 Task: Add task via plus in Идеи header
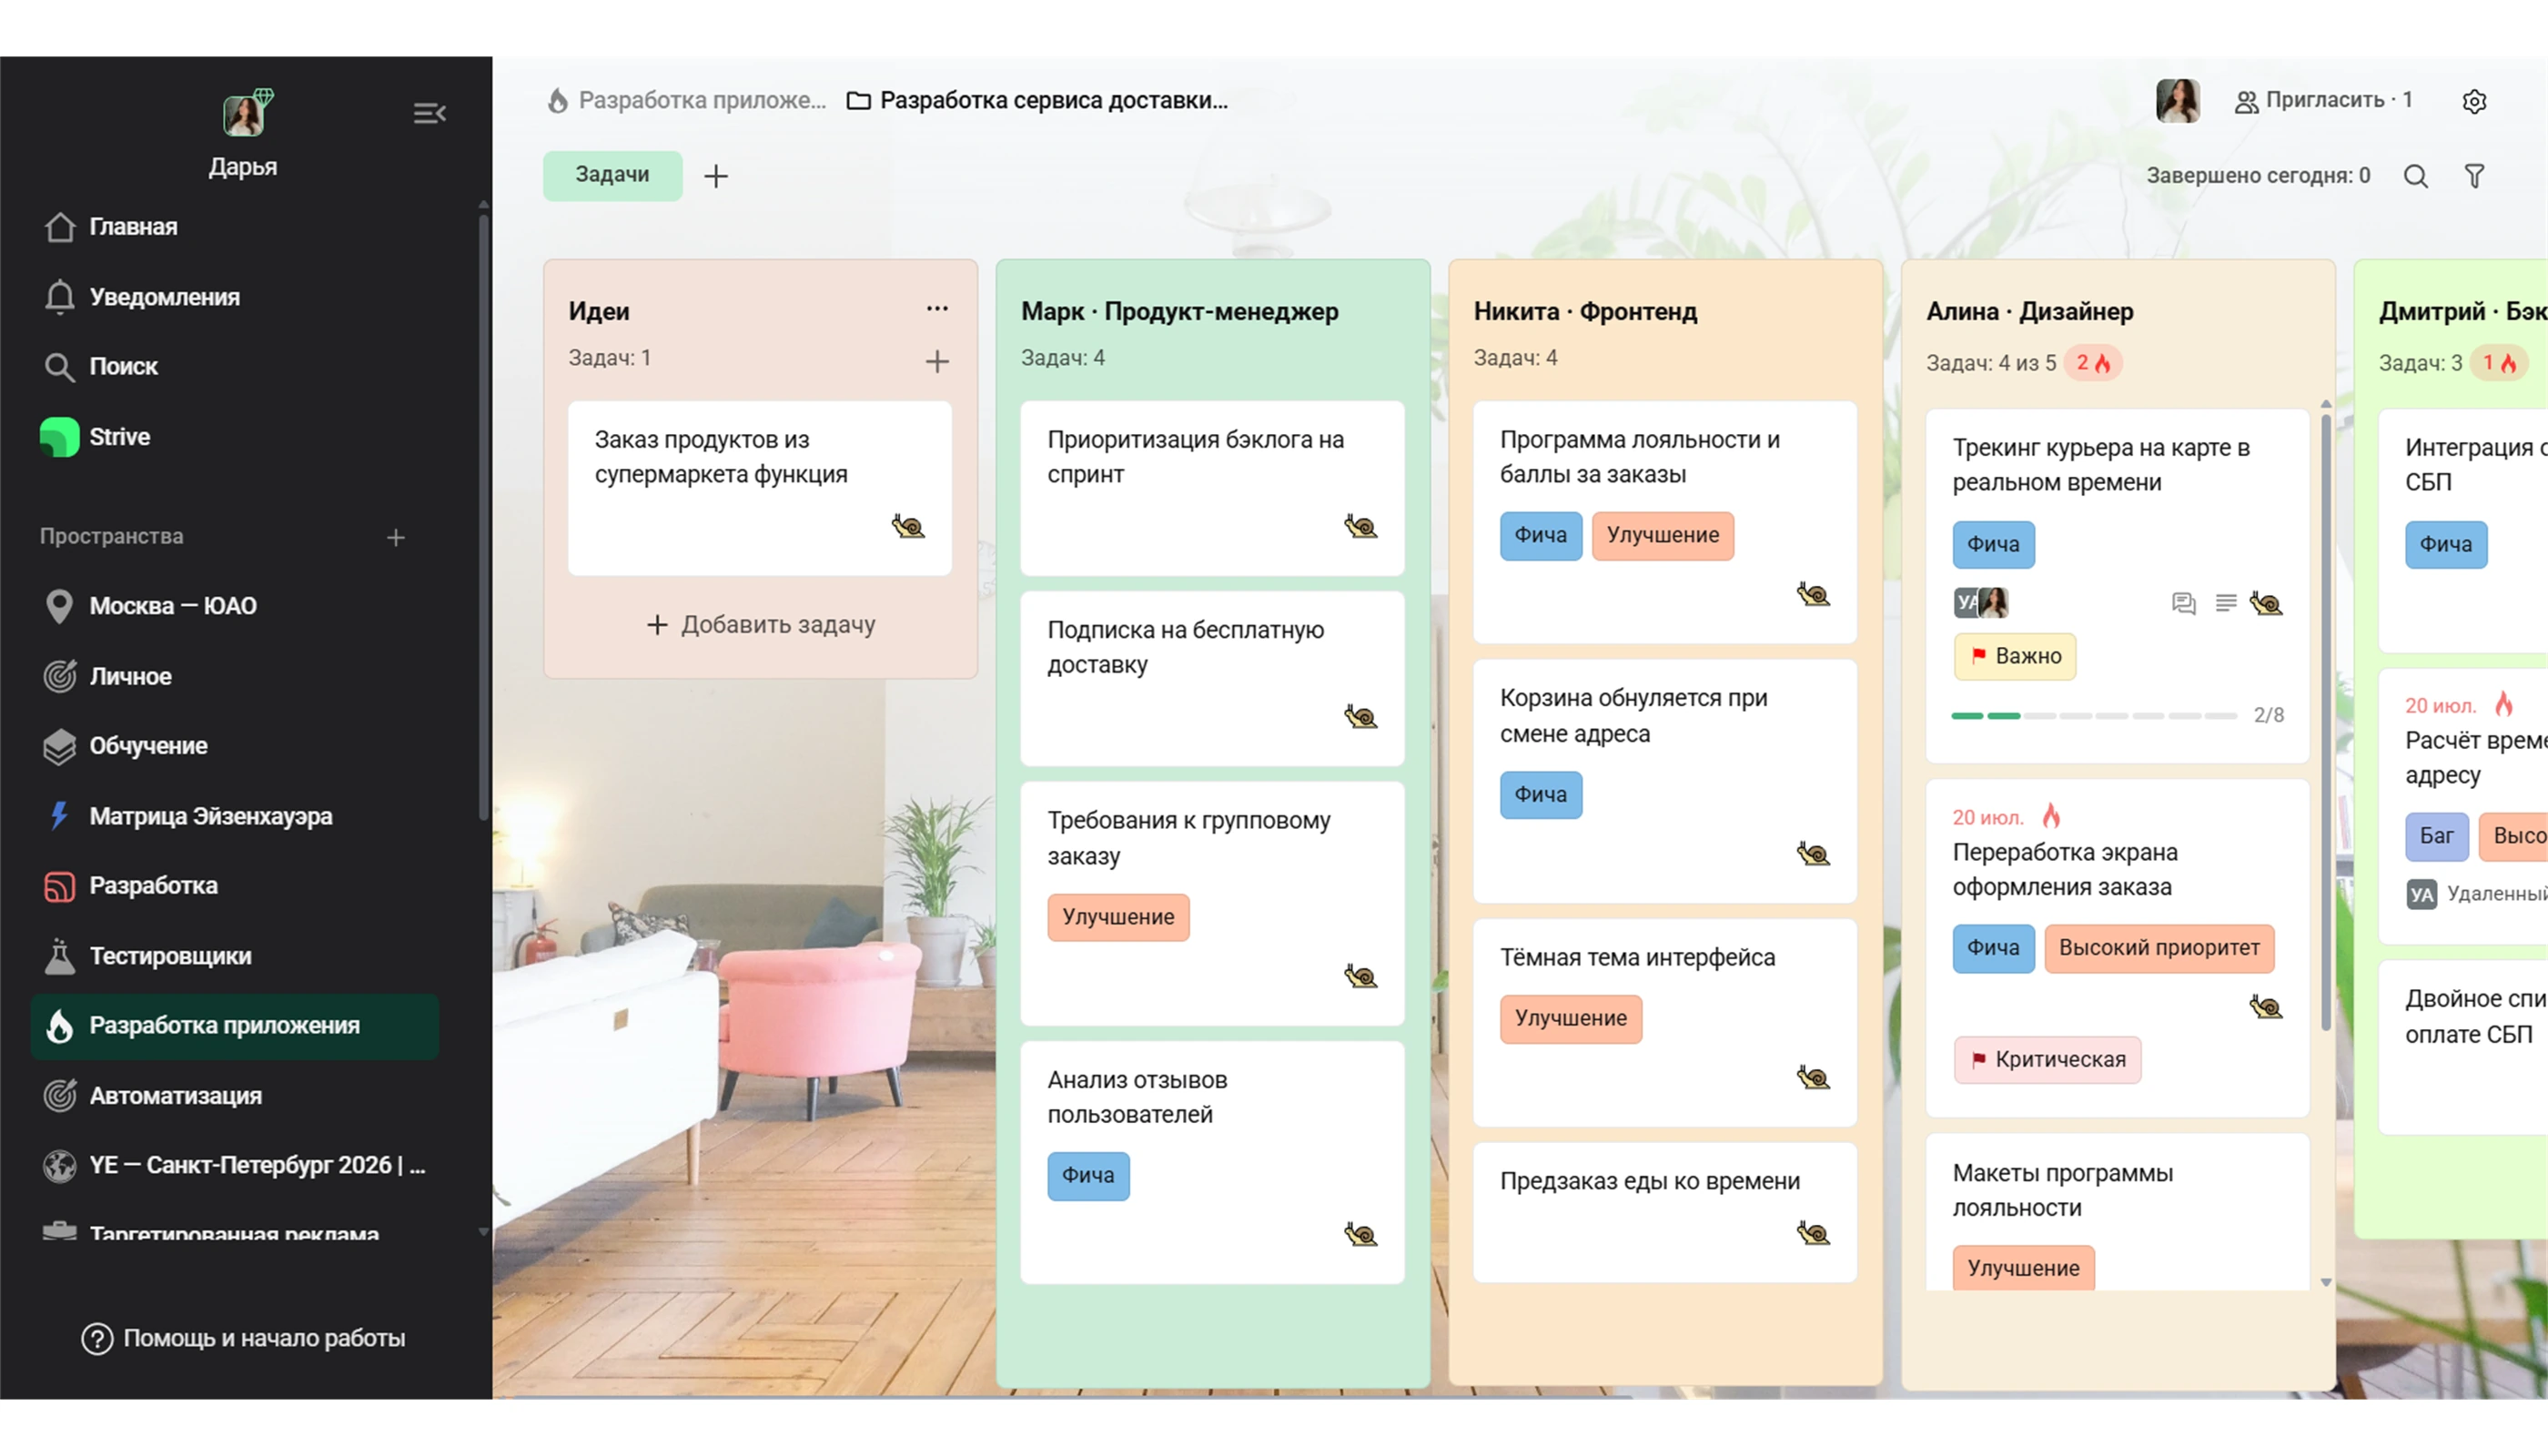pyautogui.click(x=937, y=361)
